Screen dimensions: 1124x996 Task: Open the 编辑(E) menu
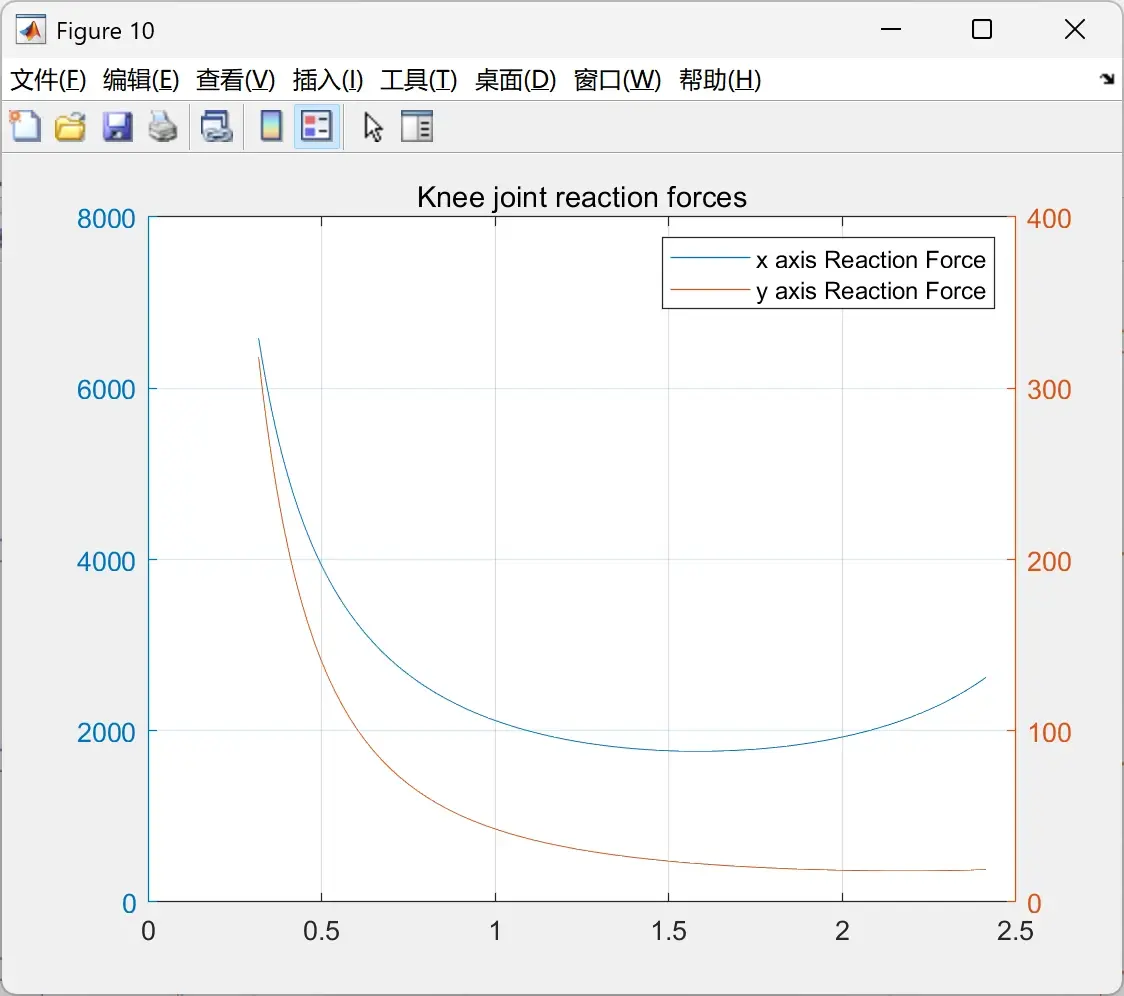click(141, 80)
